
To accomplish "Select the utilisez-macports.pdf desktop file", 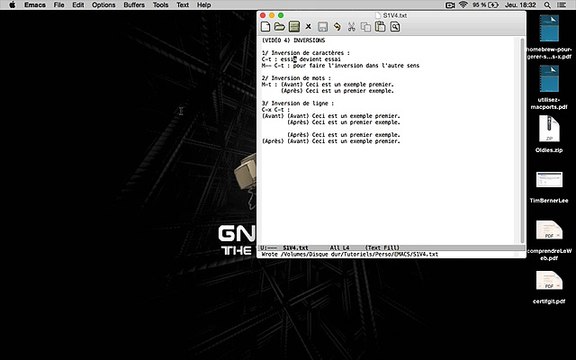I will [549, 87].
